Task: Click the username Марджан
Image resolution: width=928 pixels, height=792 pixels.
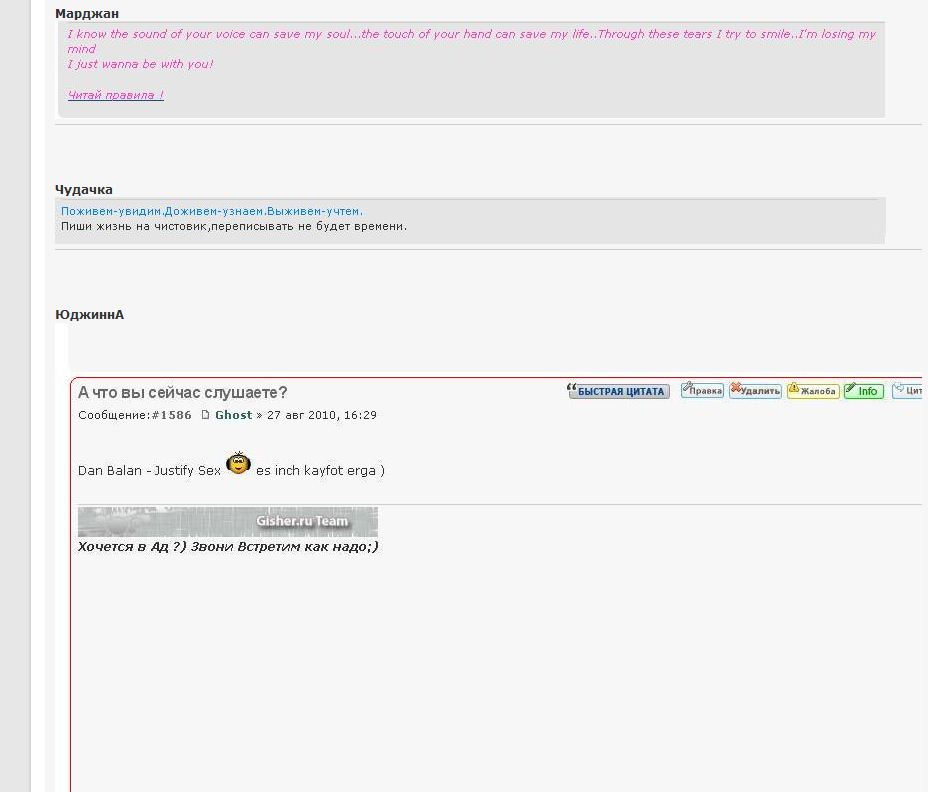Action: 87,14
